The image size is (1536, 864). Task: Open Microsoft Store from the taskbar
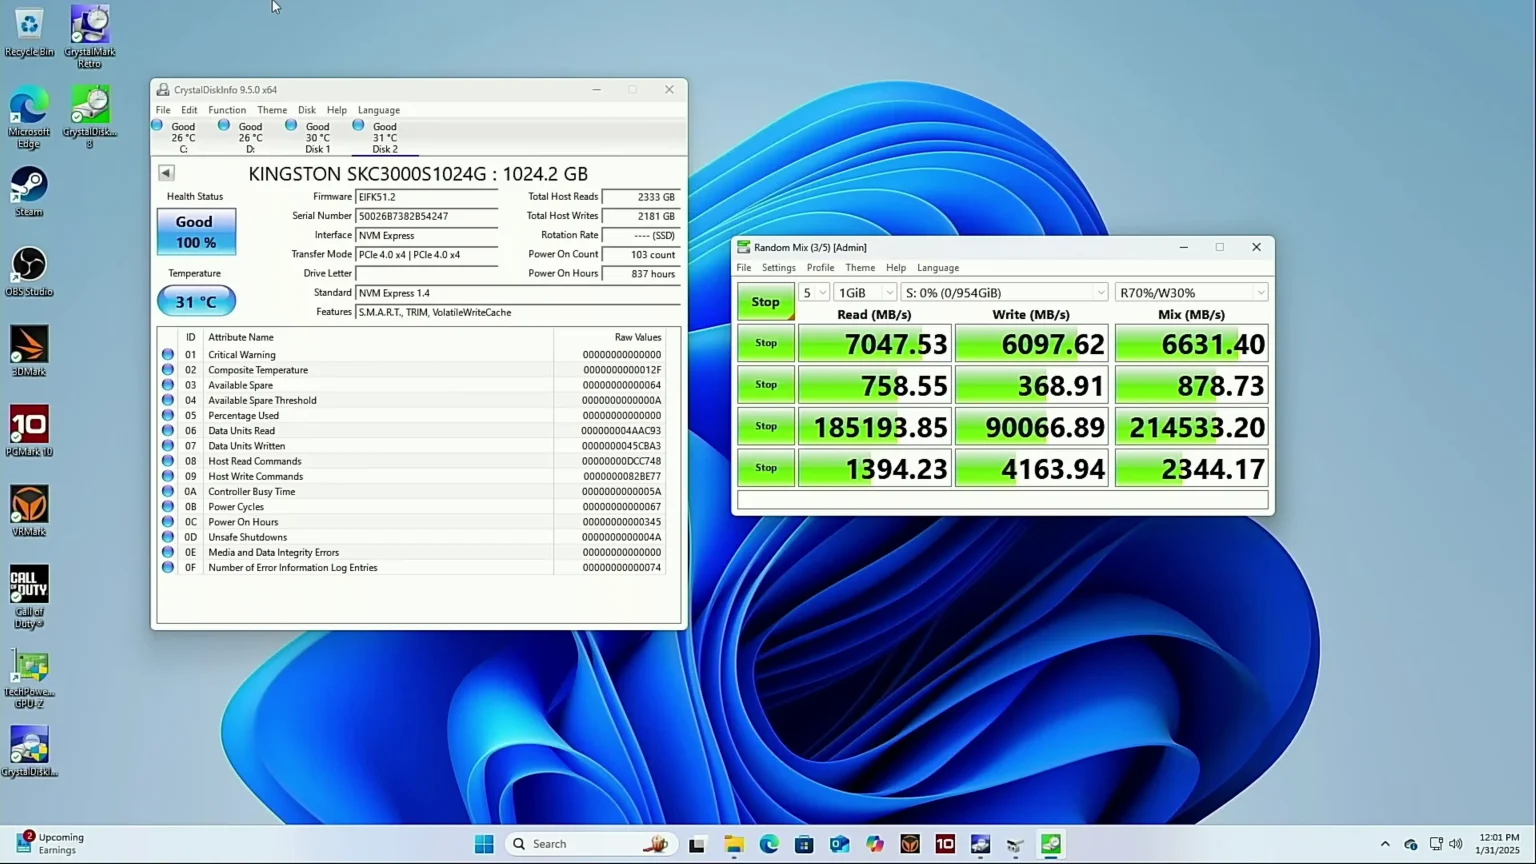tap(804, 844)
